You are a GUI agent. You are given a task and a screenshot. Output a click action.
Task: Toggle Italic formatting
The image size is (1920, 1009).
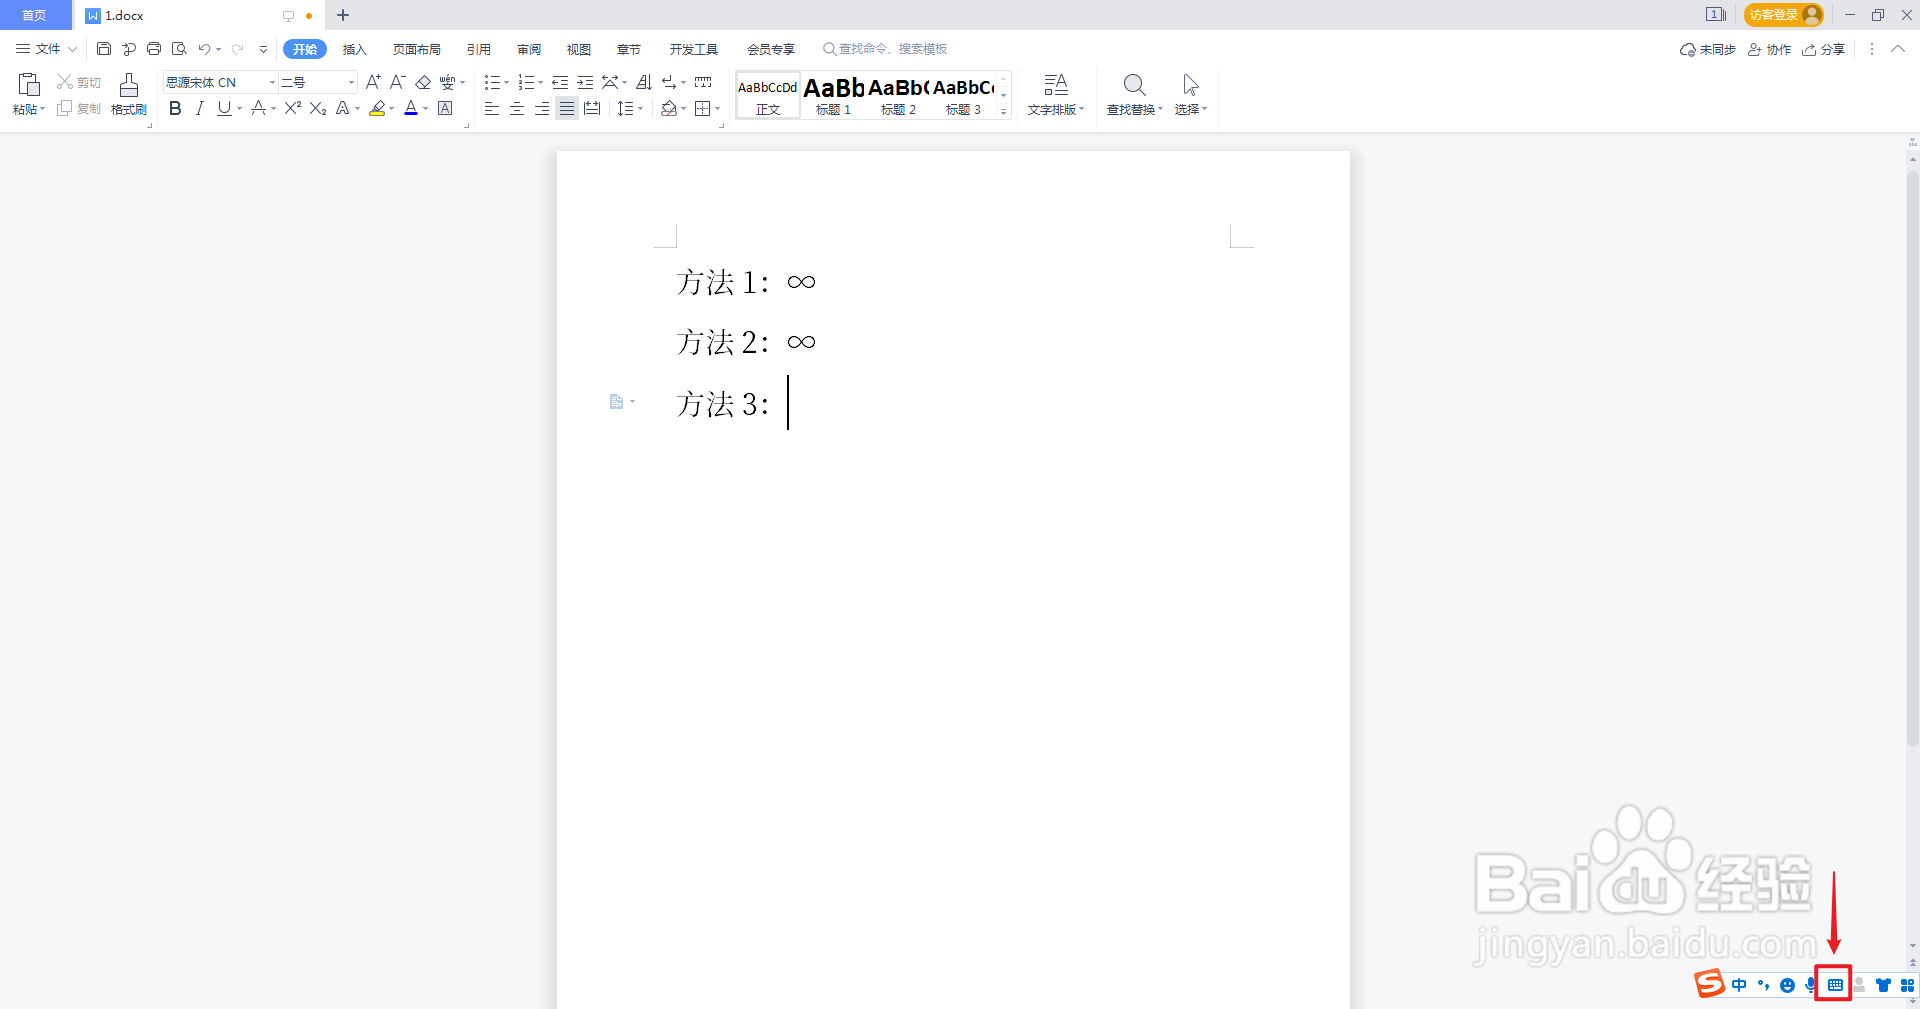pyautogui.click(x=199, y=108)
